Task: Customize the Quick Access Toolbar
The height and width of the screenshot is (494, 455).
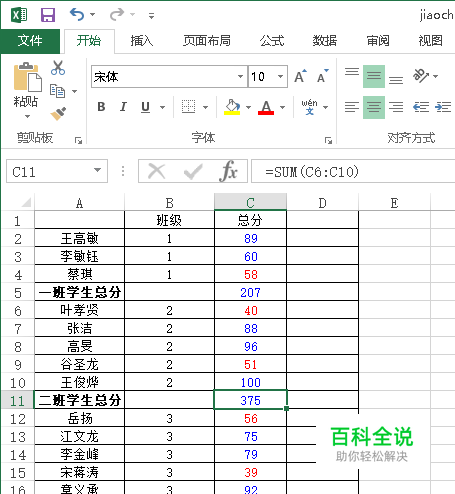Action: pyautogui.click(x=151, y=15)
